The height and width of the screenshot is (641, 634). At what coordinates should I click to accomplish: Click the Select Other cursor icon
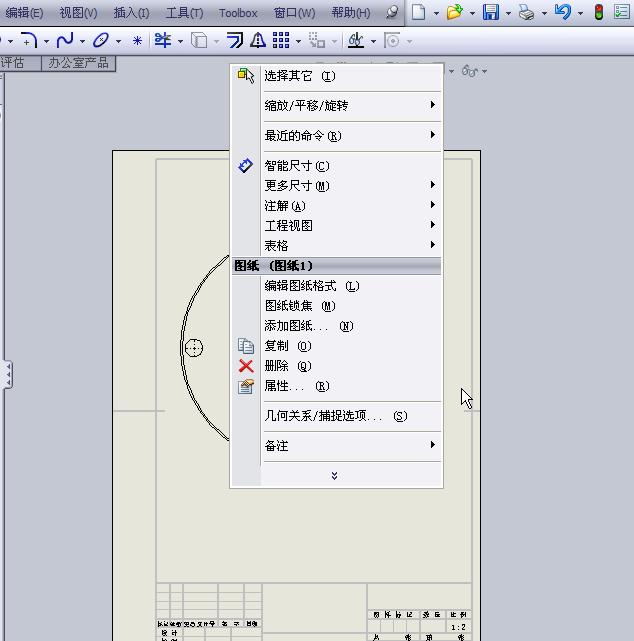[x=246, y=76]
